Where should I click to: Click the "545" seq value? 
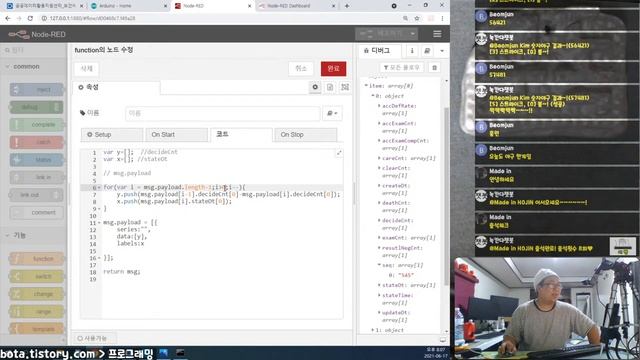(406, 275)
